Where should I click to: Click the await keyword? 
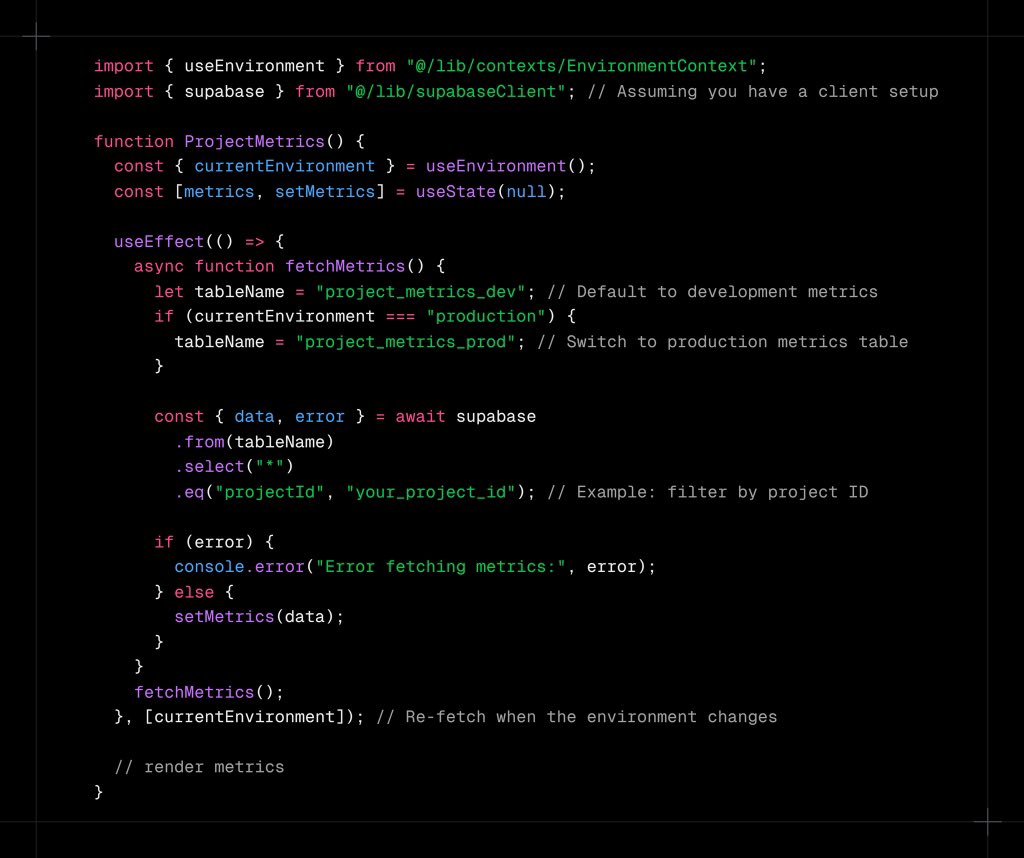420,417
